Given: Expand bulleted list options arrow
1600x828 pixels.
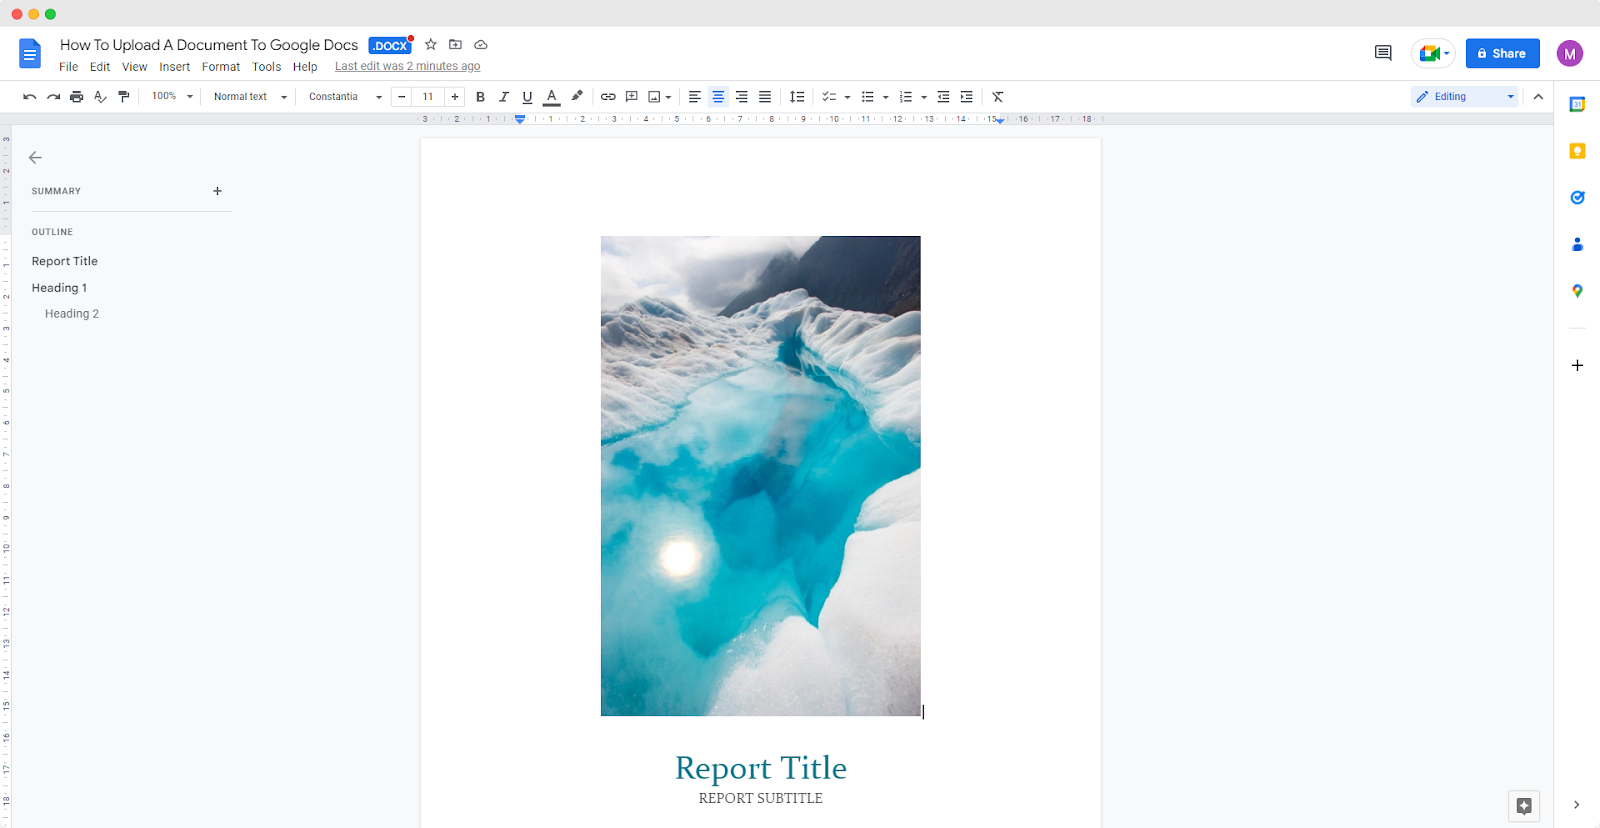Looking at the screenshot, I should (886, 97).
